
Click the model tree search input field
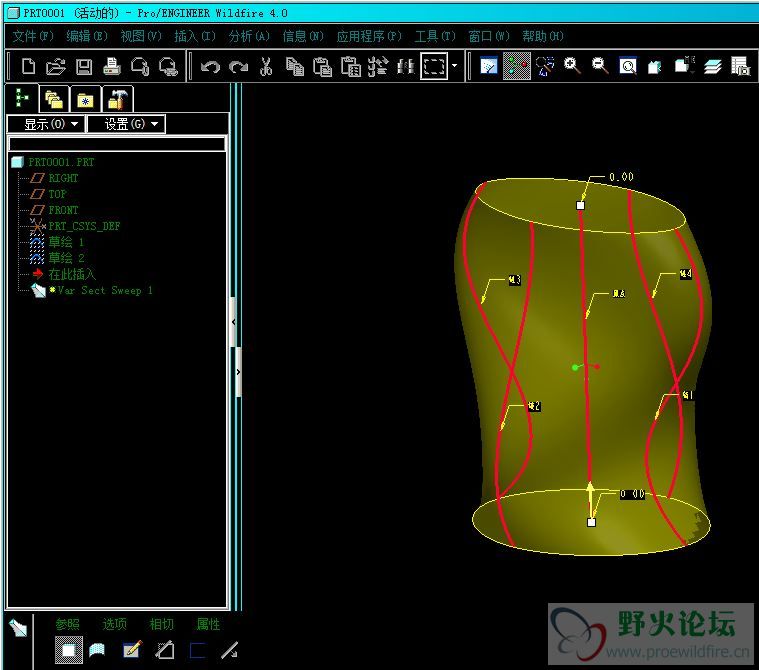(117, 144)
